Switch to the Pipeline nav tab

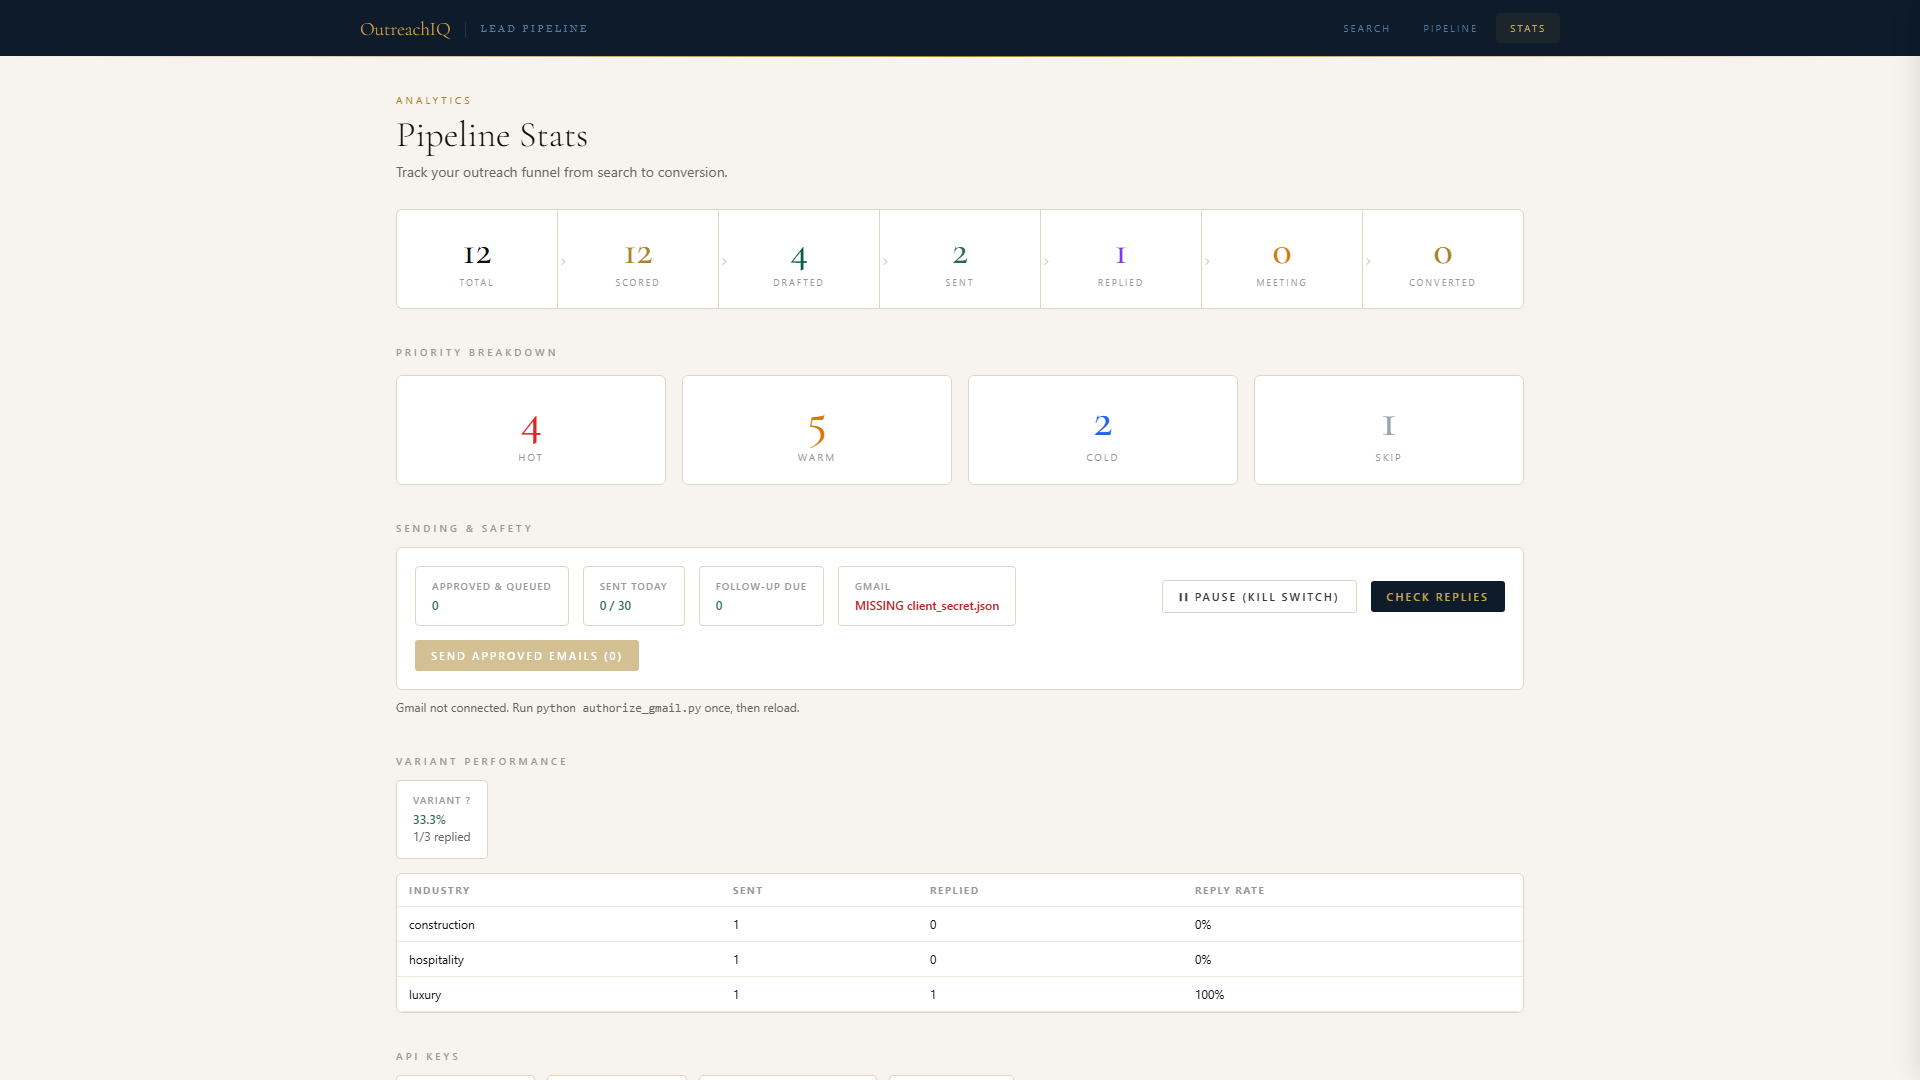click(x=1450, y=28)
